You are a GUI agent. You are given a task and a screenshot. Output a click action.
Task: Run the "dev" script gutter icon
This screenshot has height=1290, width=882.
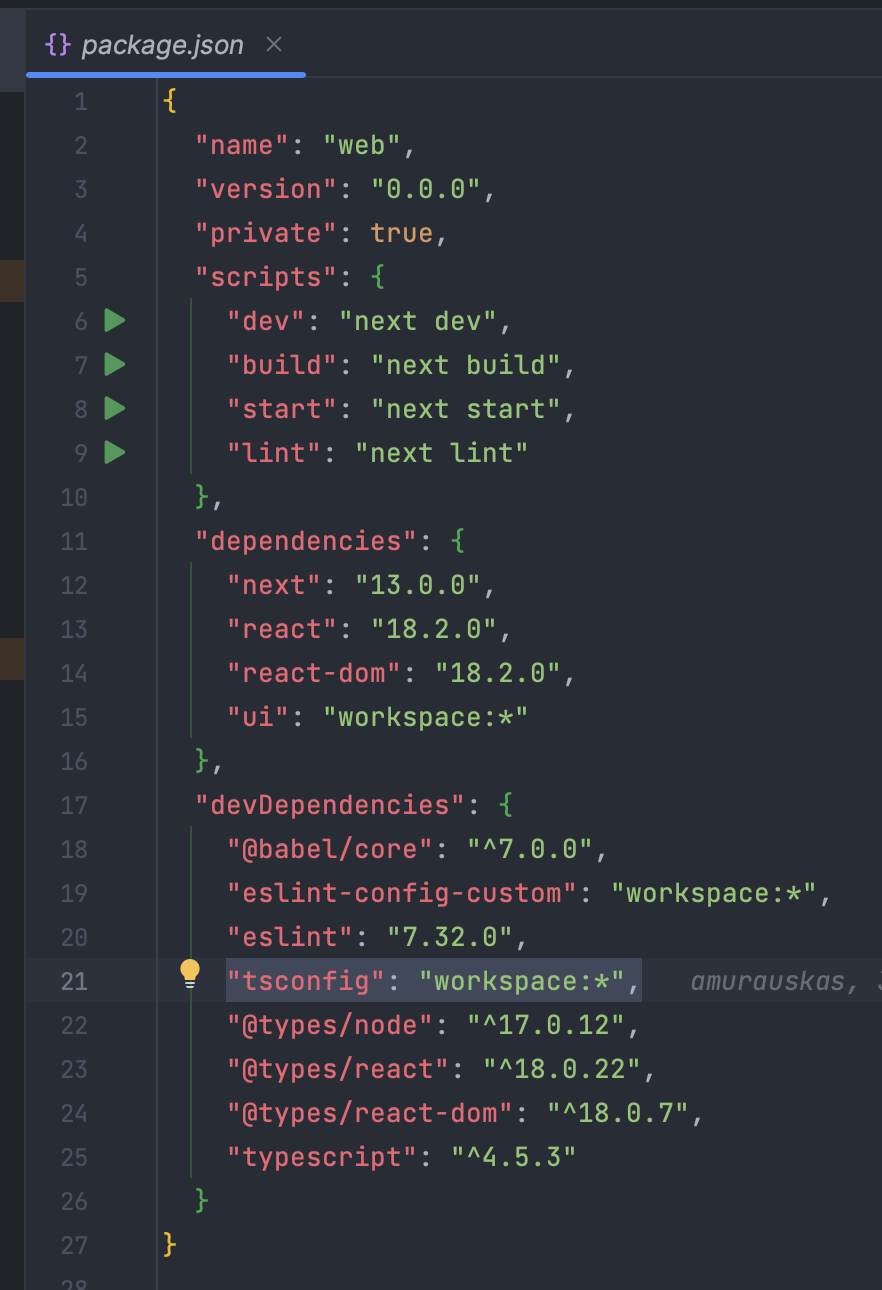point(115,321)
